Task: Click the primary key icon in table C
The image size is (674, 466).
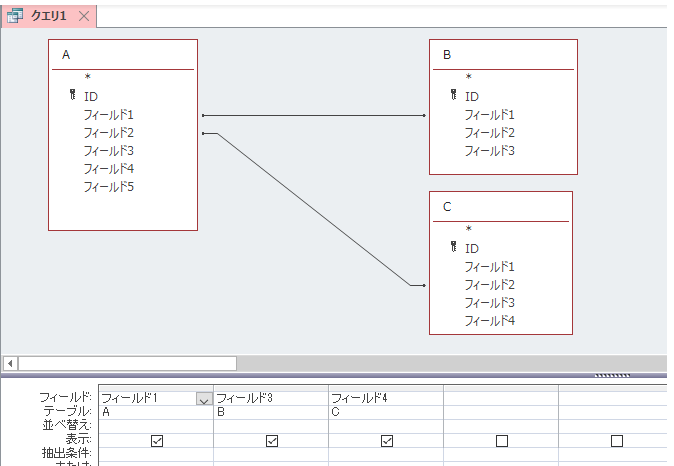Action: [453, 246]
